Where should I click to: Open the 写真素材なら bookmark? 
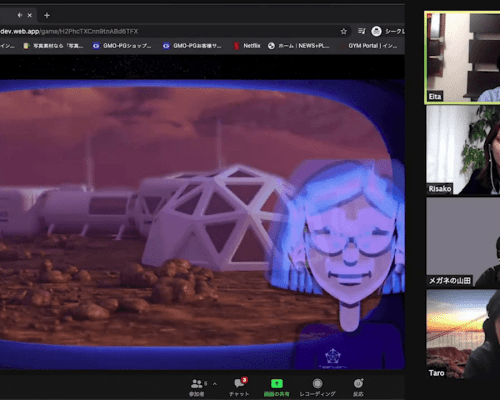click(53, 46)
